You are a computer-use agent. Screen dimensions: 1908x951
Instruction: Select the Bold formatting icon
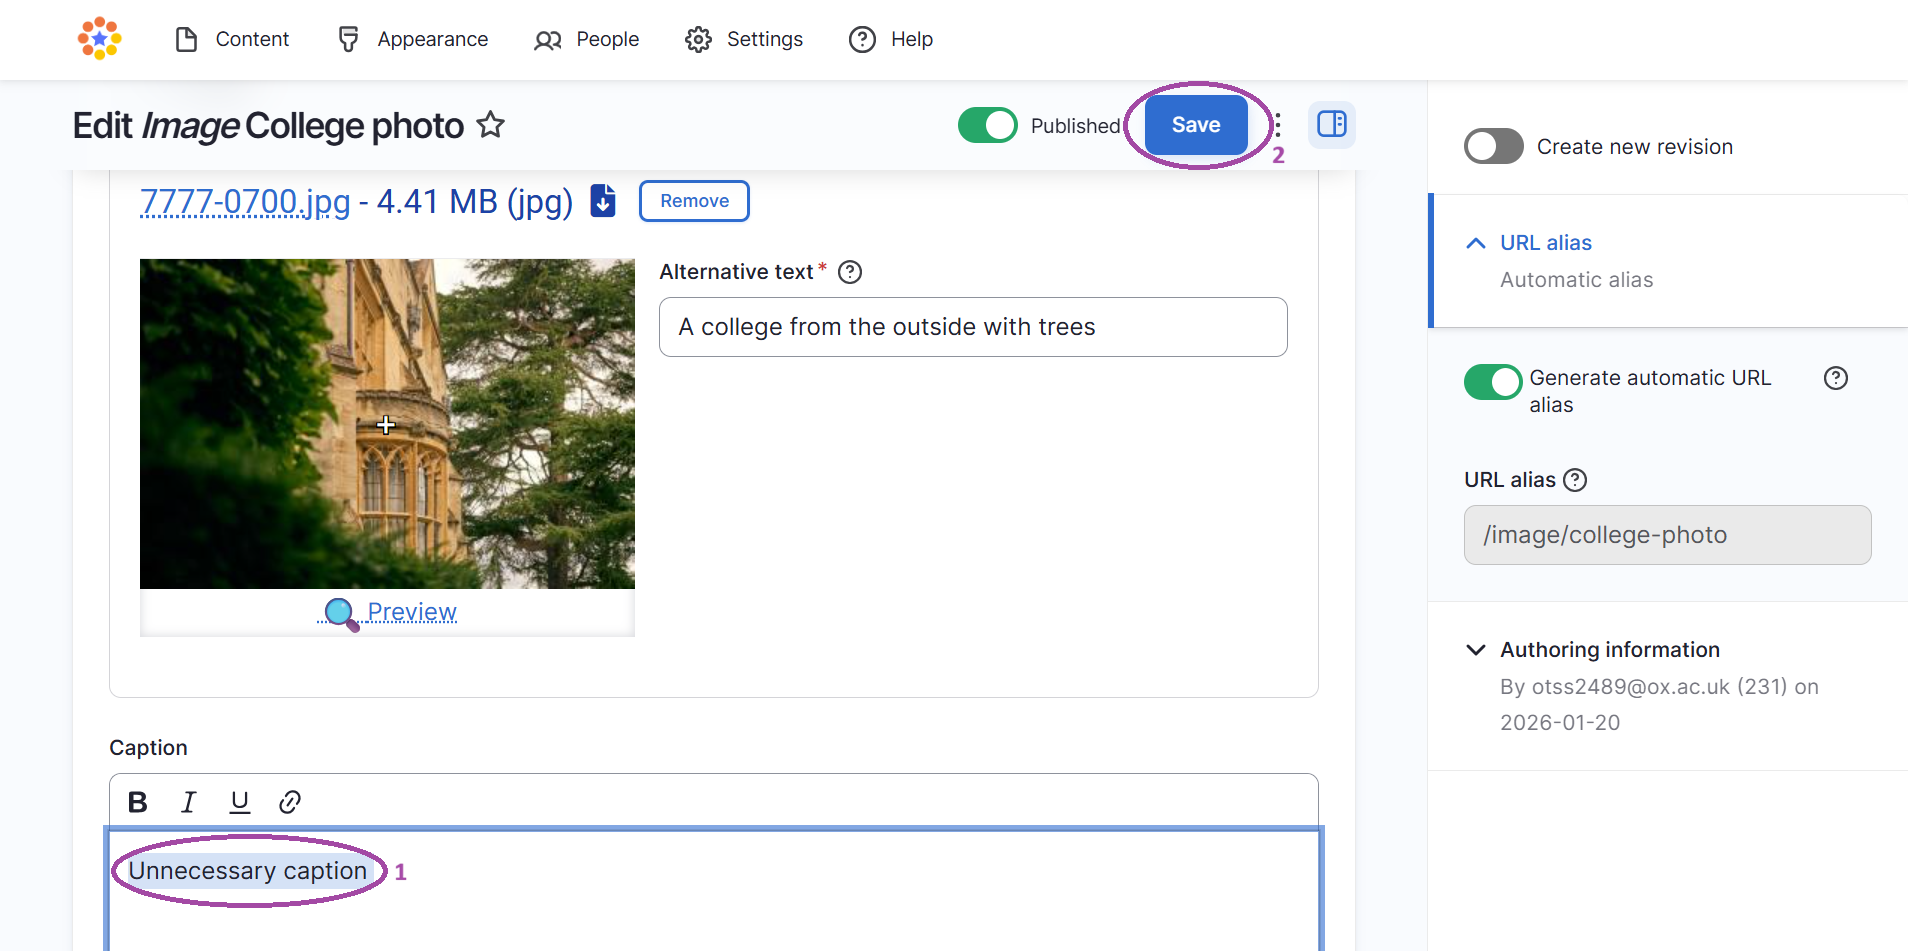coord(137,801)
